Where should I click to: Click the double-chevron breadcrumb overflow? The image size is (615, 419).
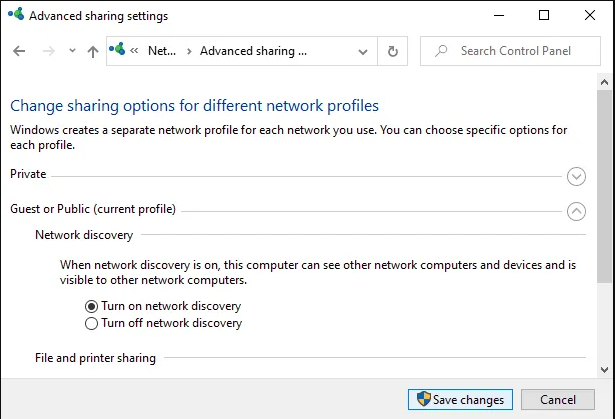tap(134, 51)
